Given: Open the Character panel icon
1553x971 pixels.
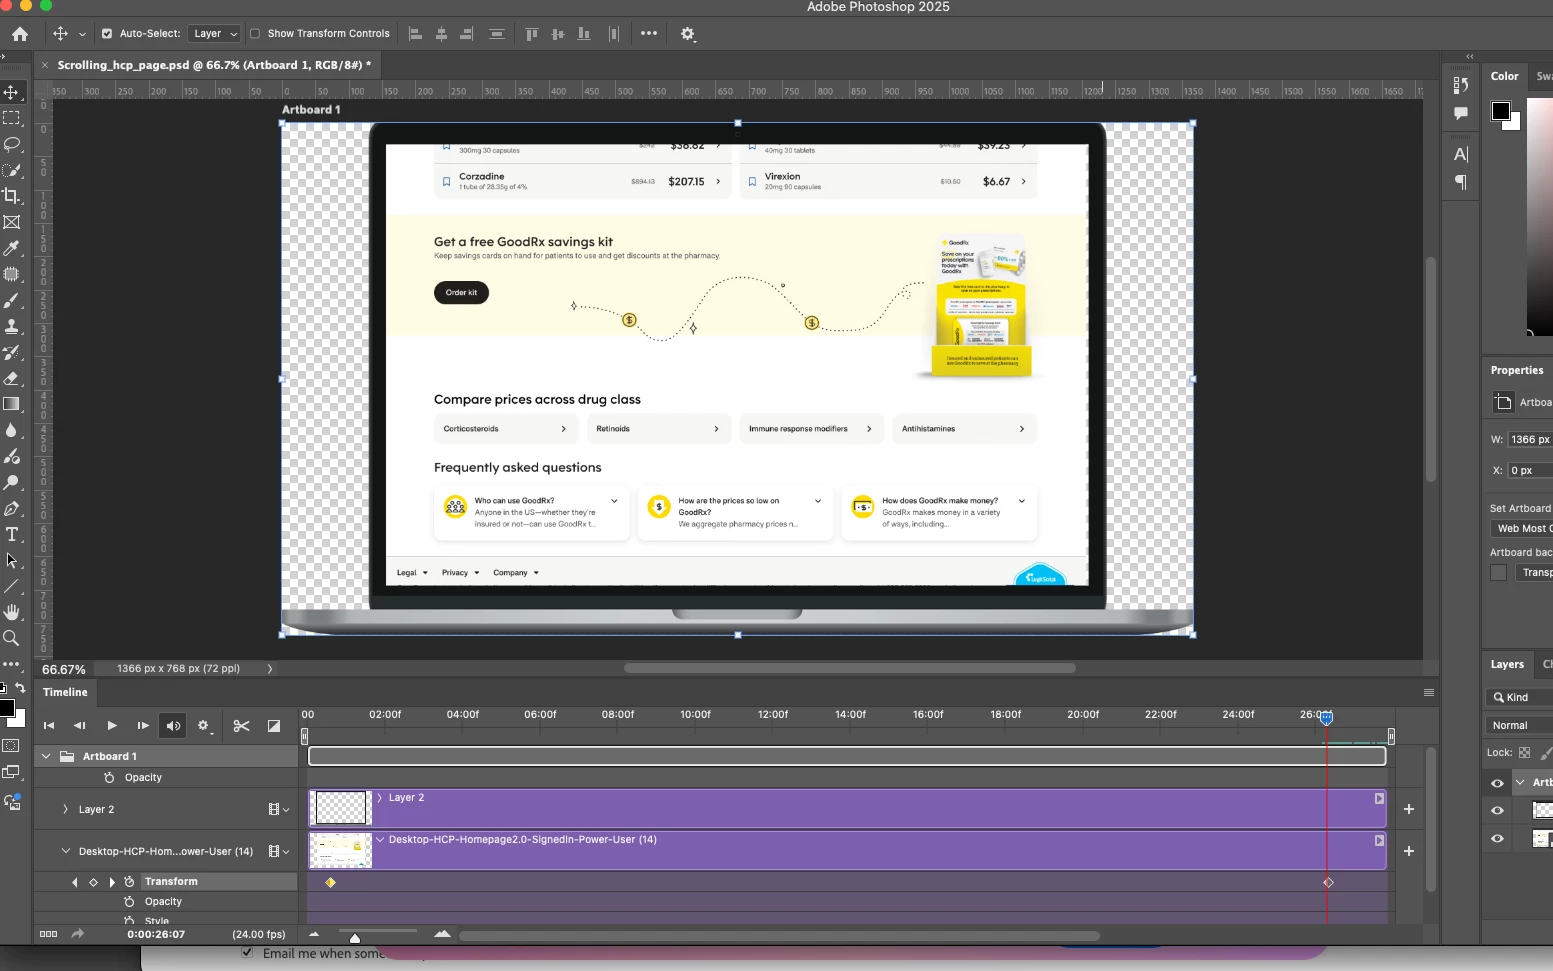Looking at the screenshot, I should click(1461, 154).
